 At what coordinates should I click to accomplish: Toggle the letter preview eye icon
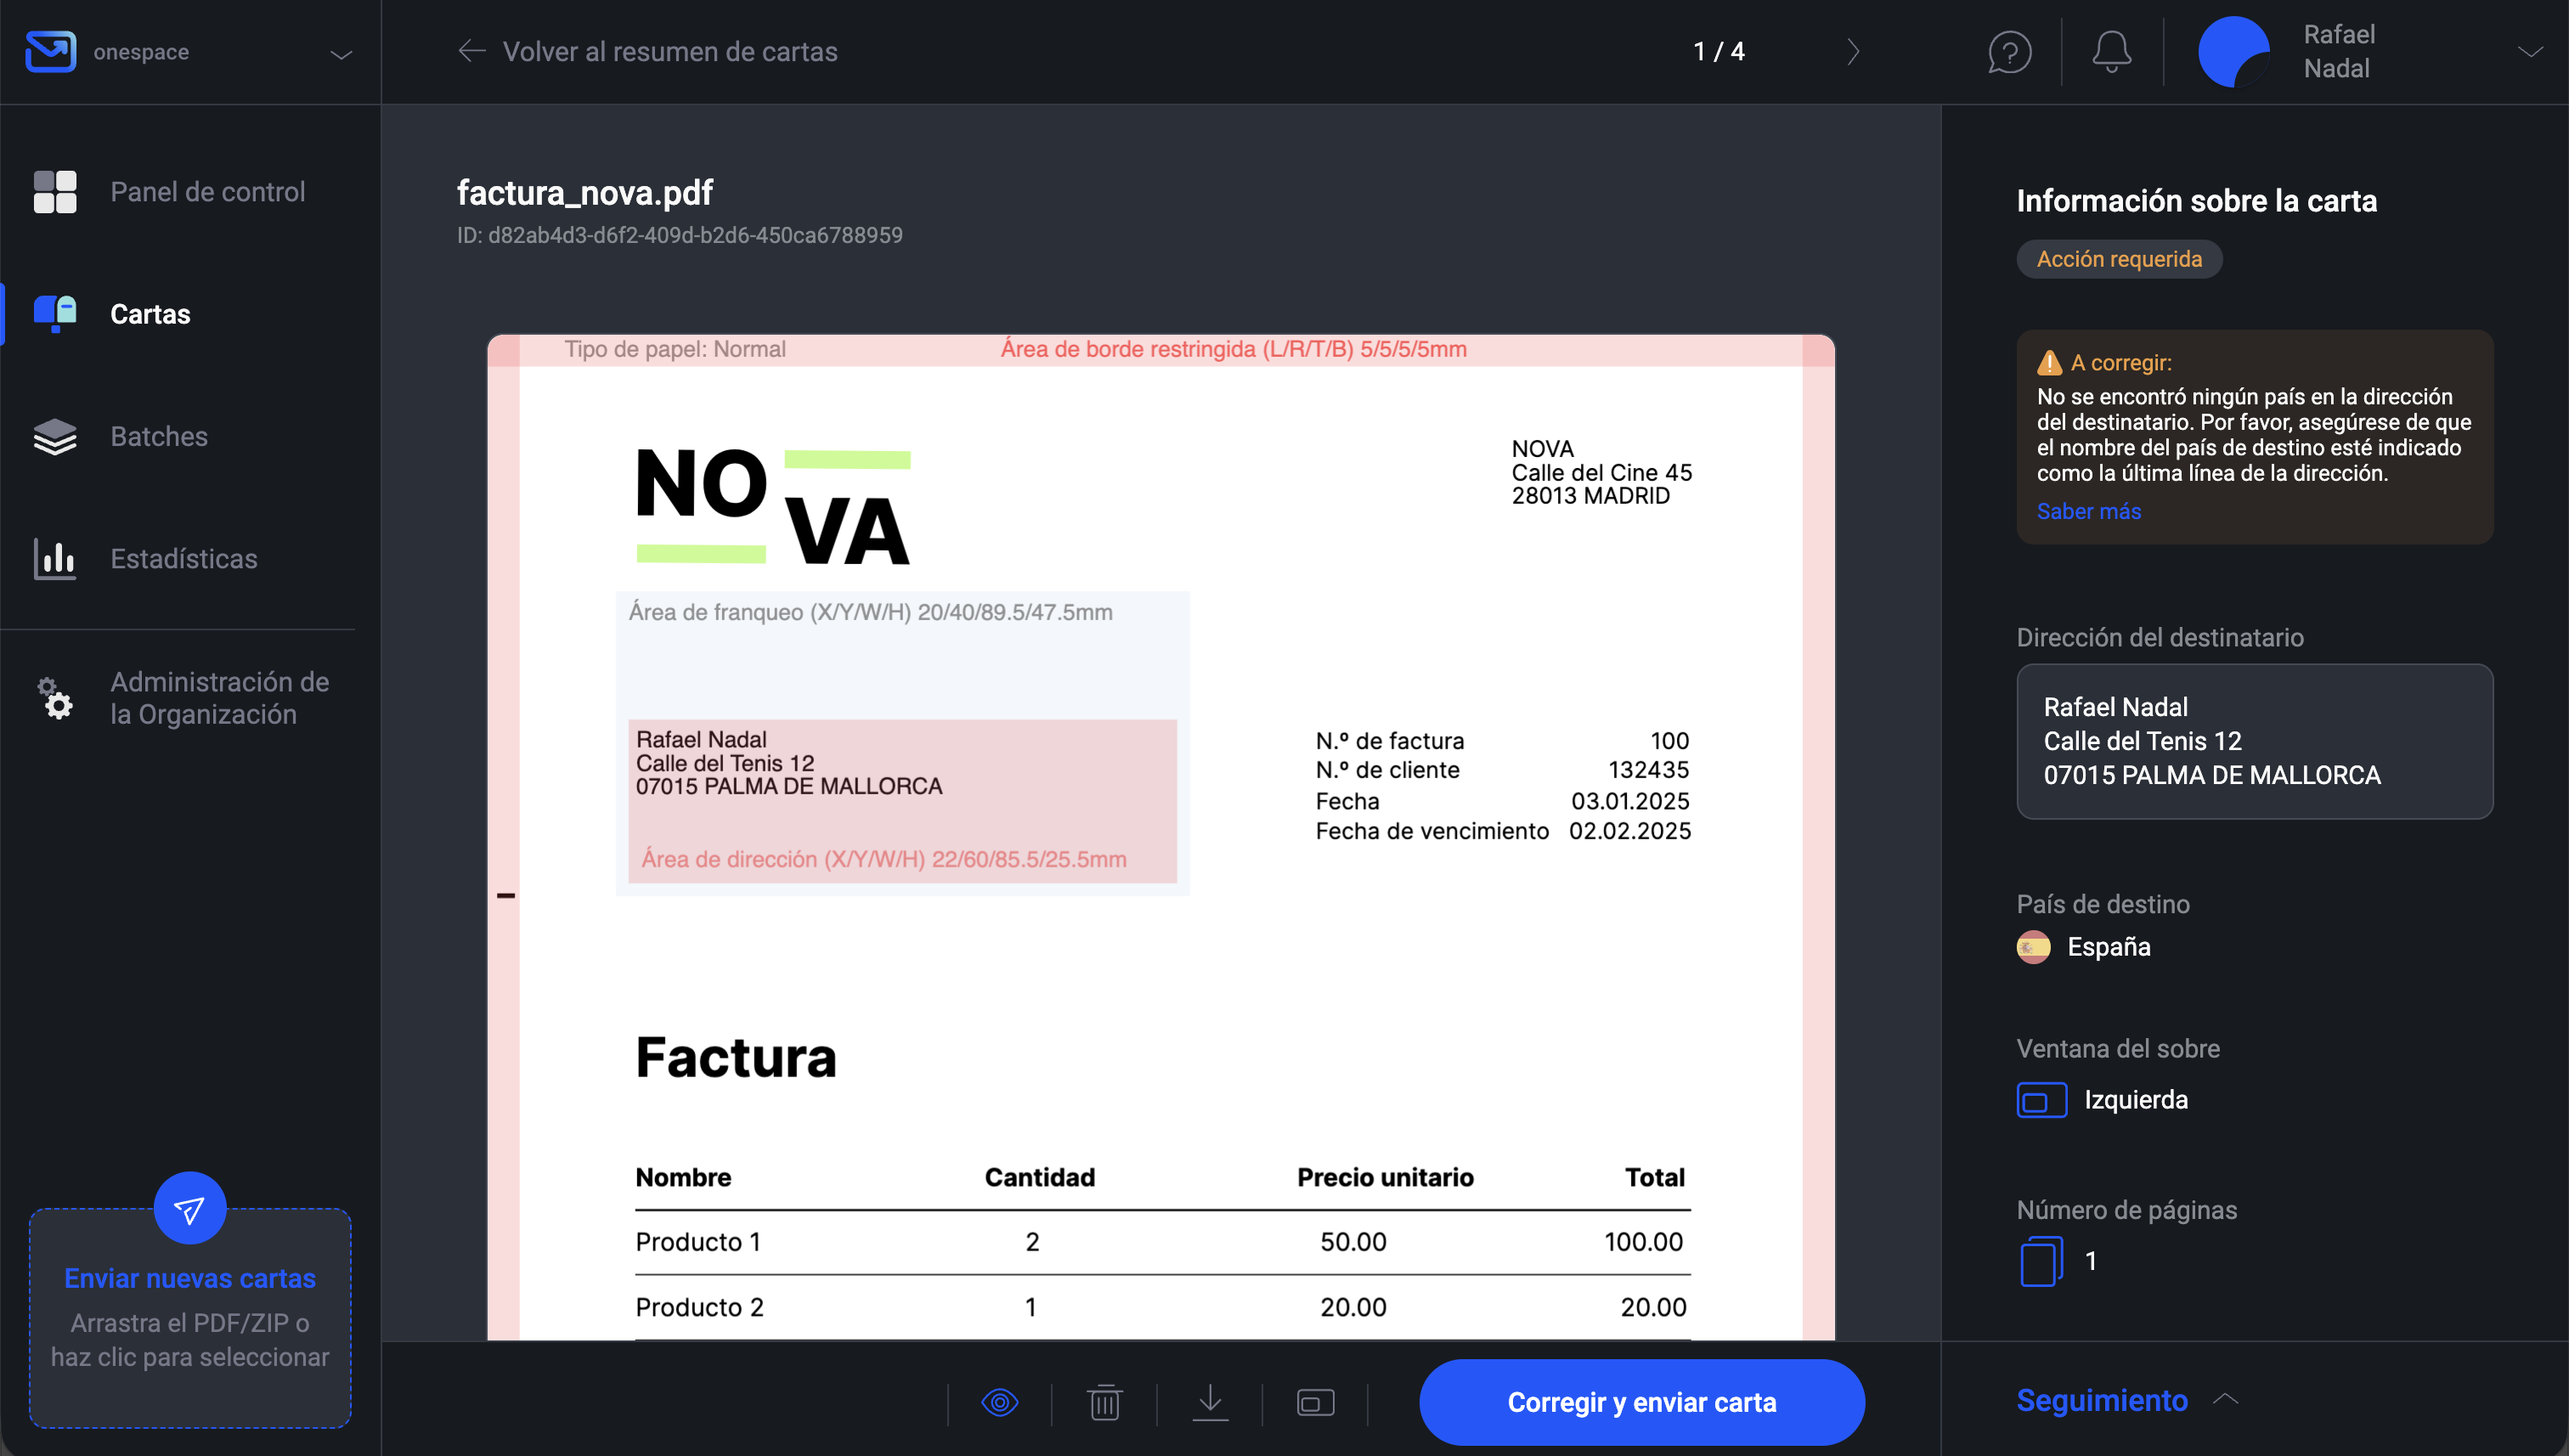click(1002, 1402)
